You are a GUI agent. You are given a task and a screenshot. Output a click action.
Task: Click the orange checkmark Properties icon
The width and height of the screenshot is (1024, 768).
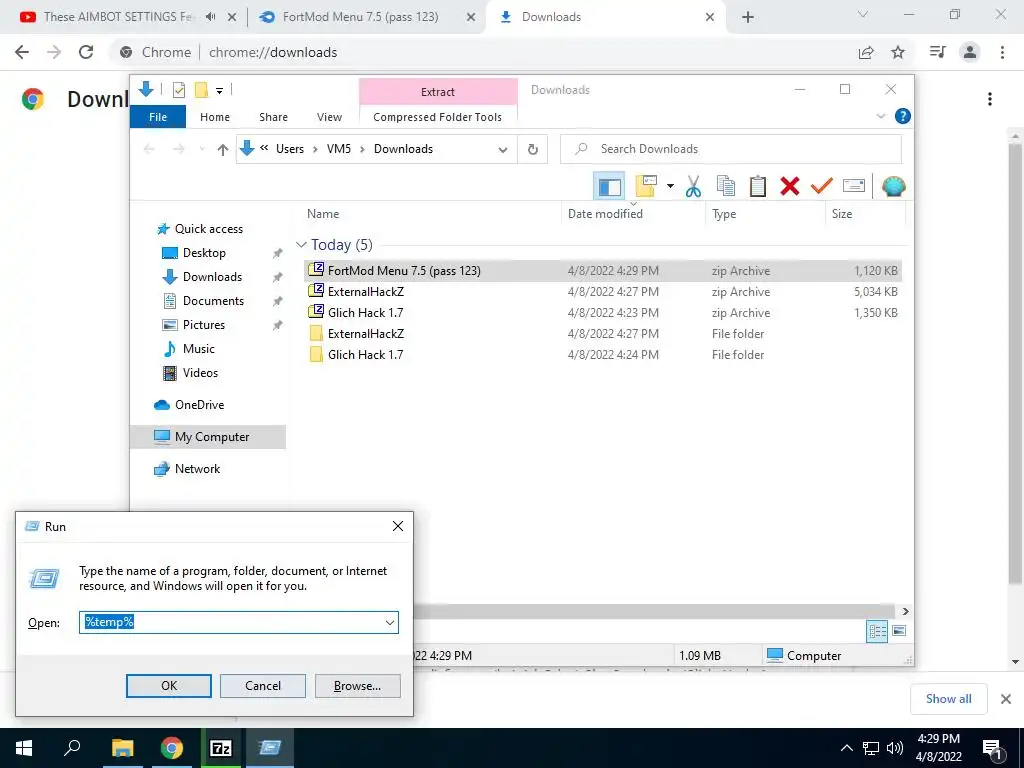point(822,187)
